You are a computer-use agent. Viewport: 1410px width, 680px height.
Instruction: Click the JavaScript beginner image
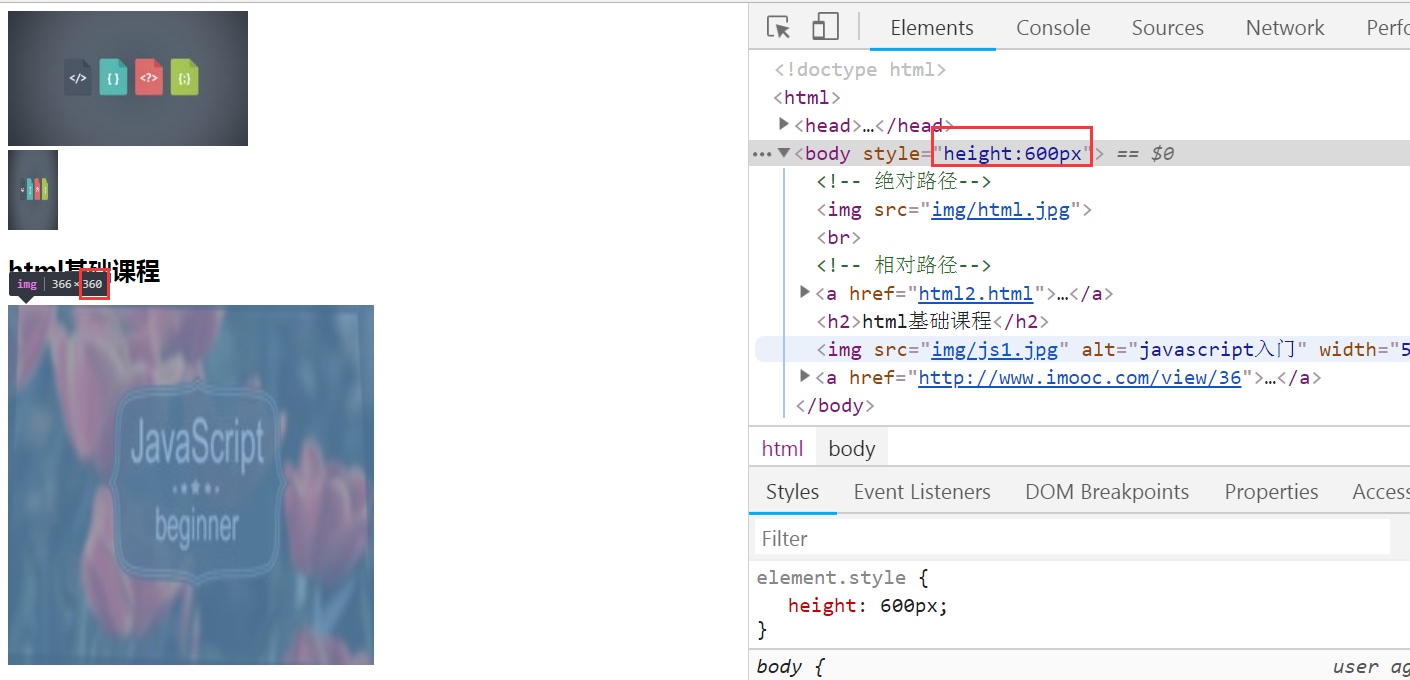[x=191, y=485]
